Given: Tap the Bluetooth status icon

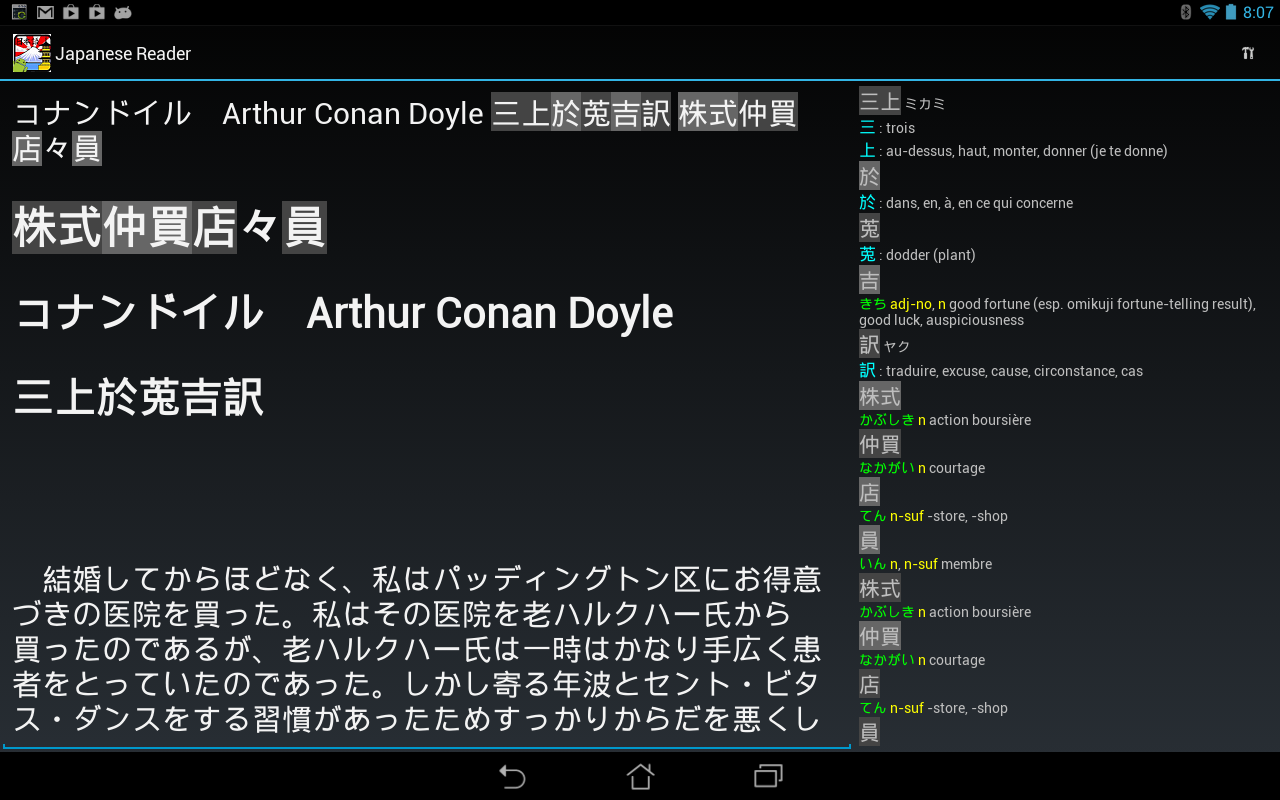Looking at the screenshot, I should click(x=1186, y=12).
